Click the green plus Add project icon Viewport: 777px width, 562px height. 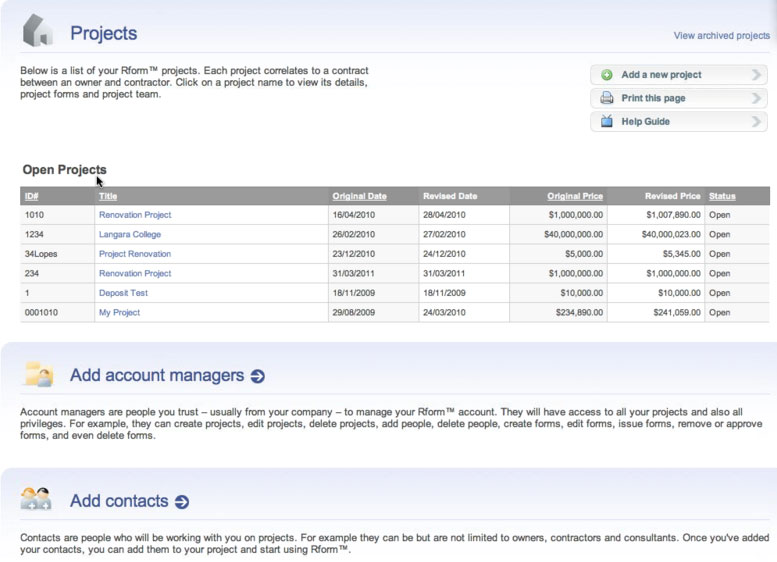pos(607,75)
